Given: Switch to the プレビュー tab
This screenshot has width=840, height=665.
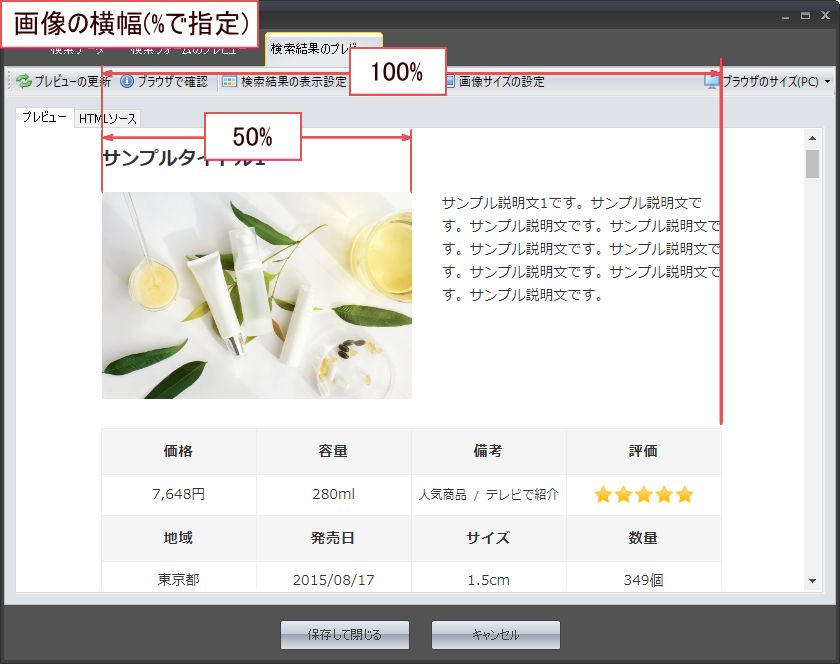Looking at the screenshot, I should [45, 118].
